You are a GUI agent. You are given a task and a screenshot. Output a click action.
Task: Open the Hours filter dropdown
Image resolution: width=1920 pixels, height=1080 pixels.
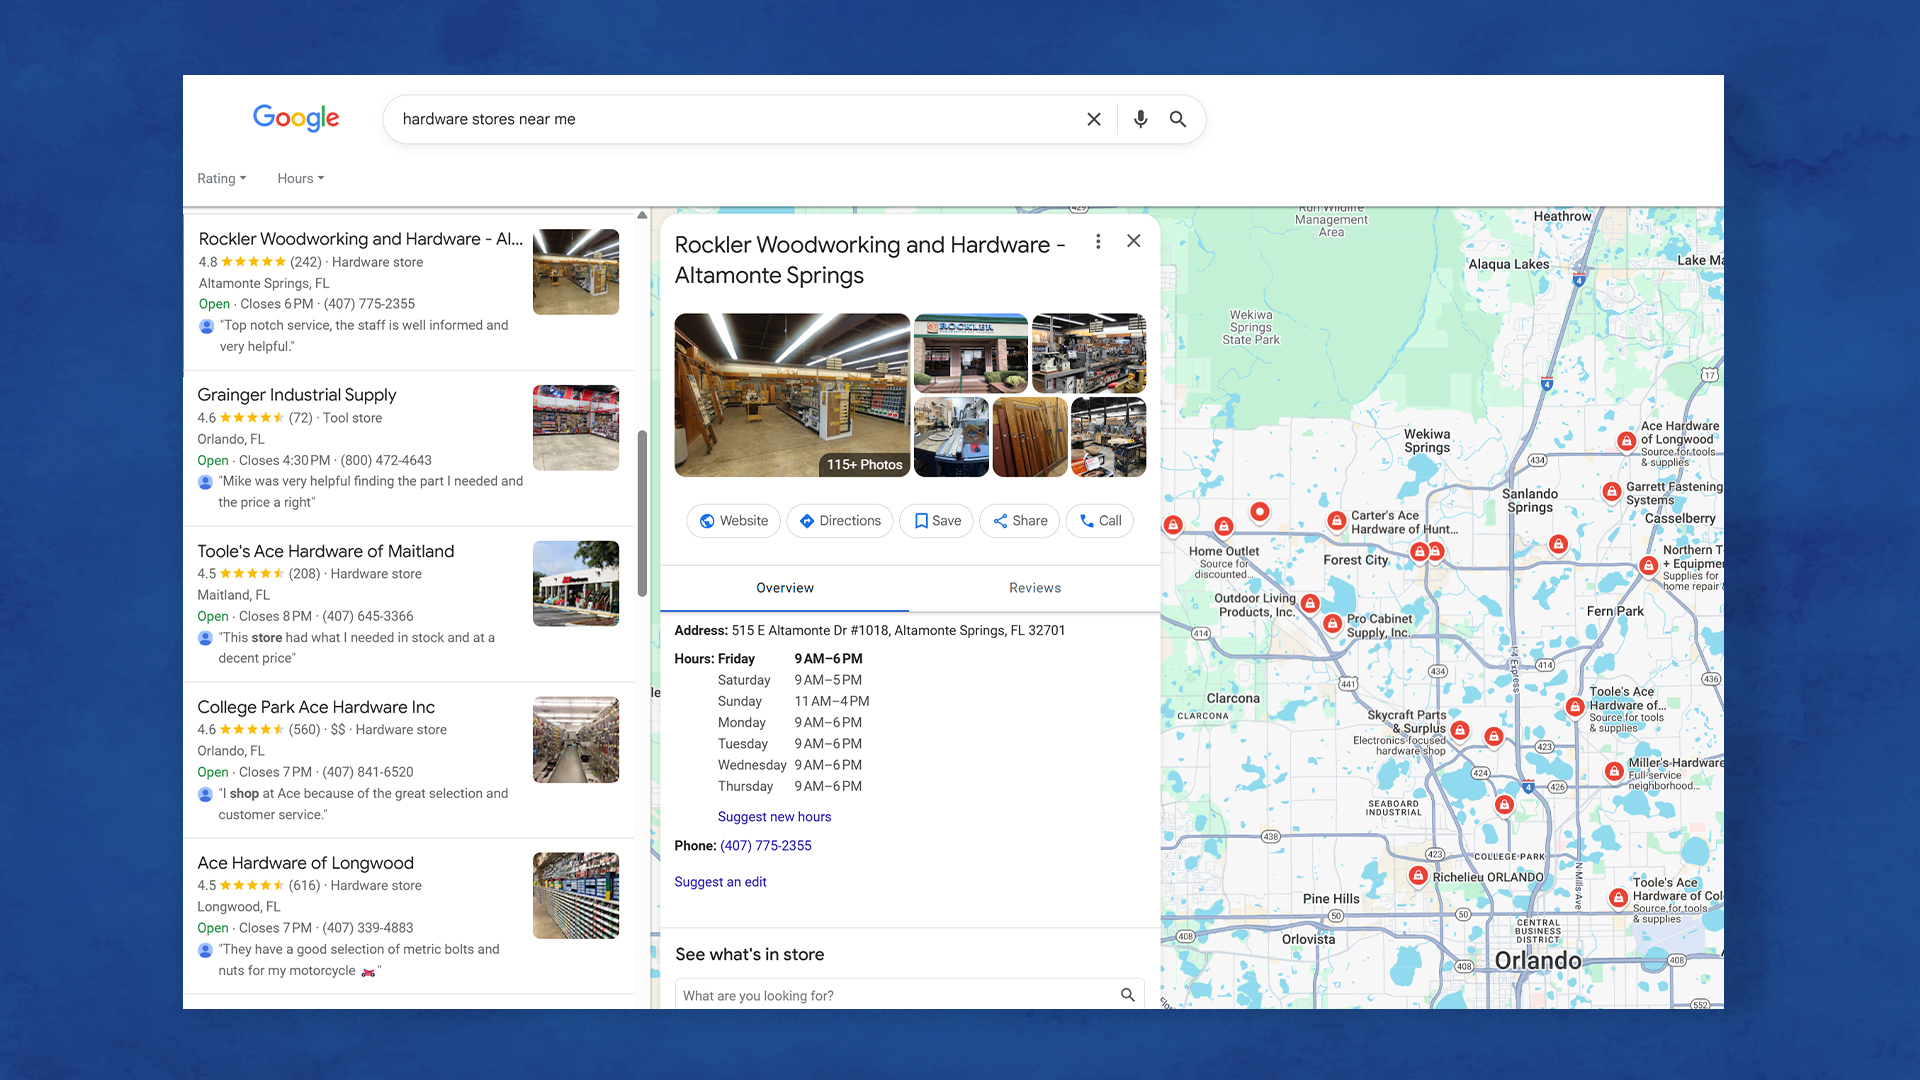[x=299, y=178]
